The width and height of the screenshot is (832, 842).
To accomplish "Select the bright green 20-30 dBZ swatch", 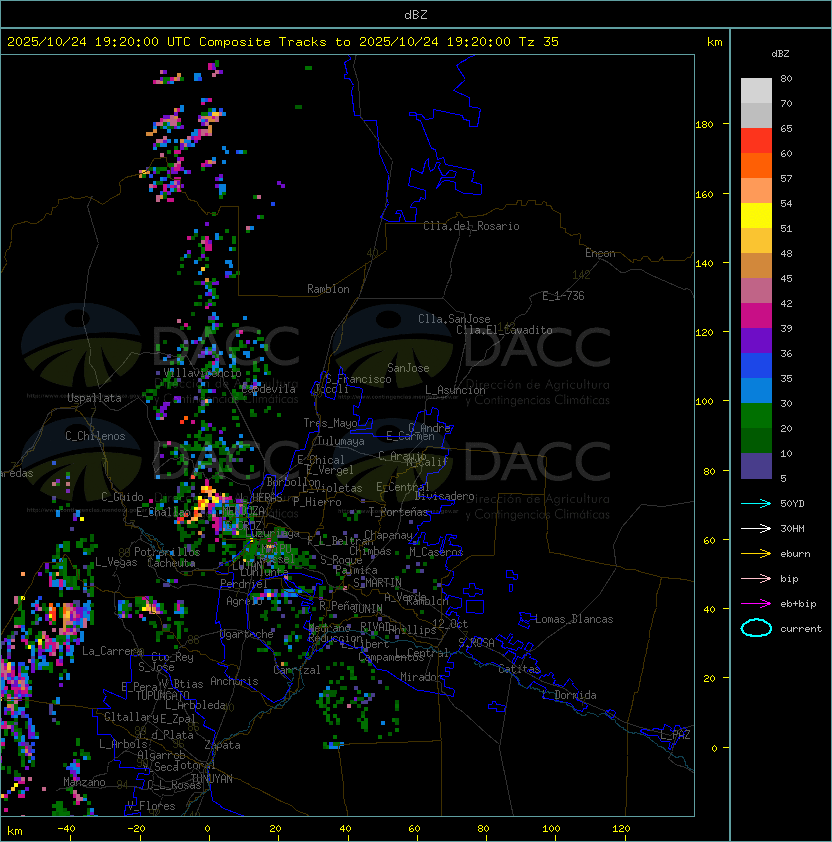I will (756, 416).
